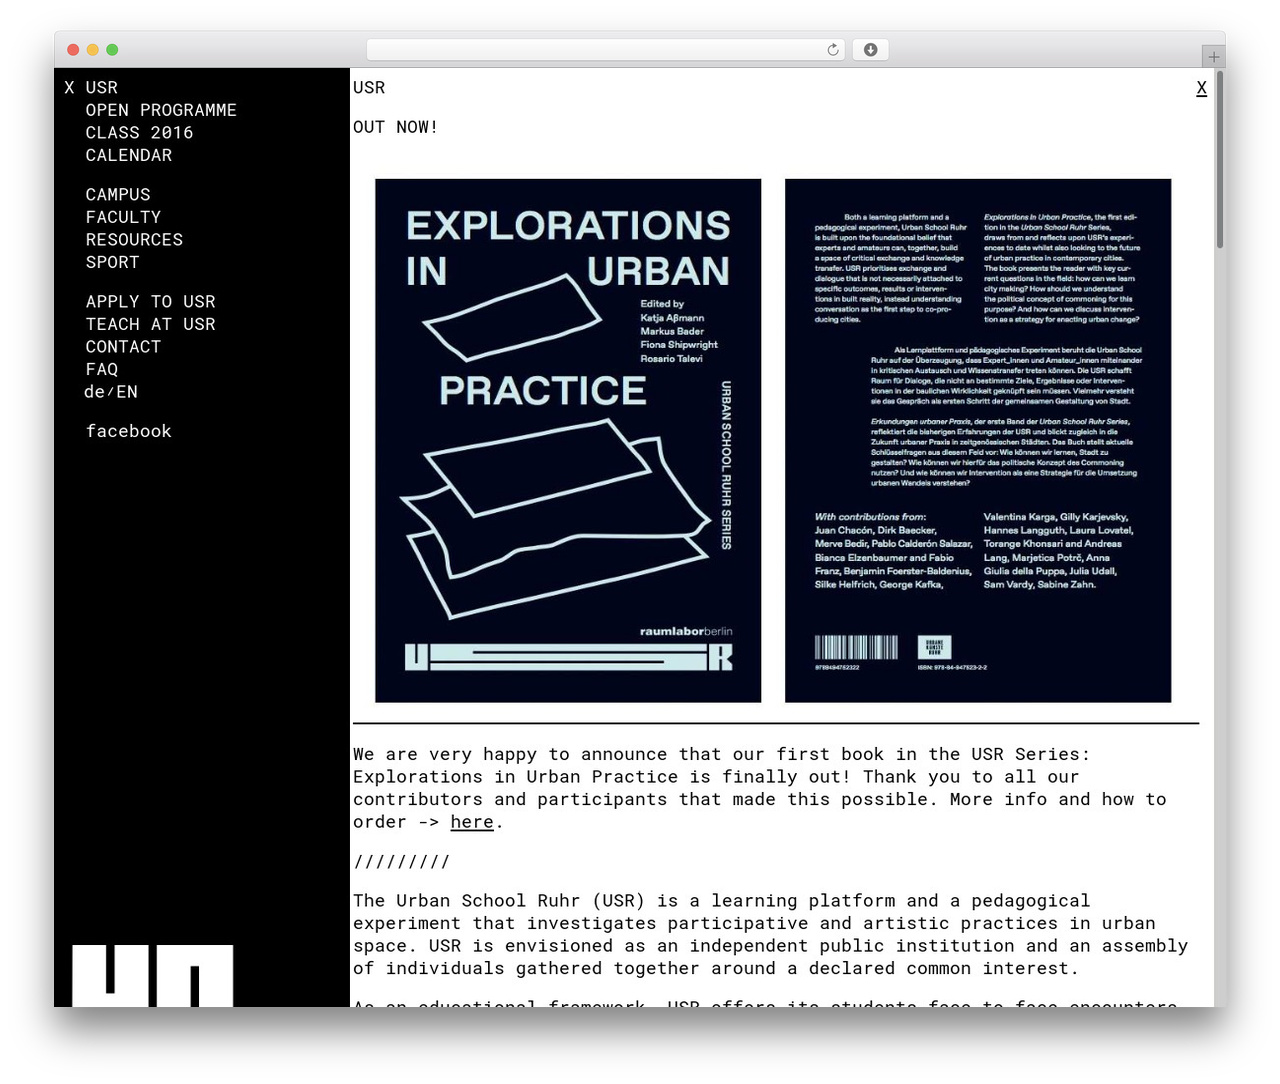1280x1084 pixels.
Task: Go to Open Programme page
Action: pyautogui.click(x=161, y=110)
